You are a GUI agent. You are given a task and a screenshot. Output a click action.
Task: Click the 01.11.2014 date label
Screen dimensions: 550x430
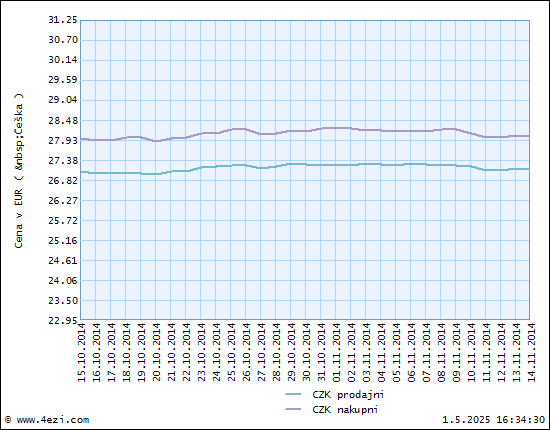click(x=336, y=352)
